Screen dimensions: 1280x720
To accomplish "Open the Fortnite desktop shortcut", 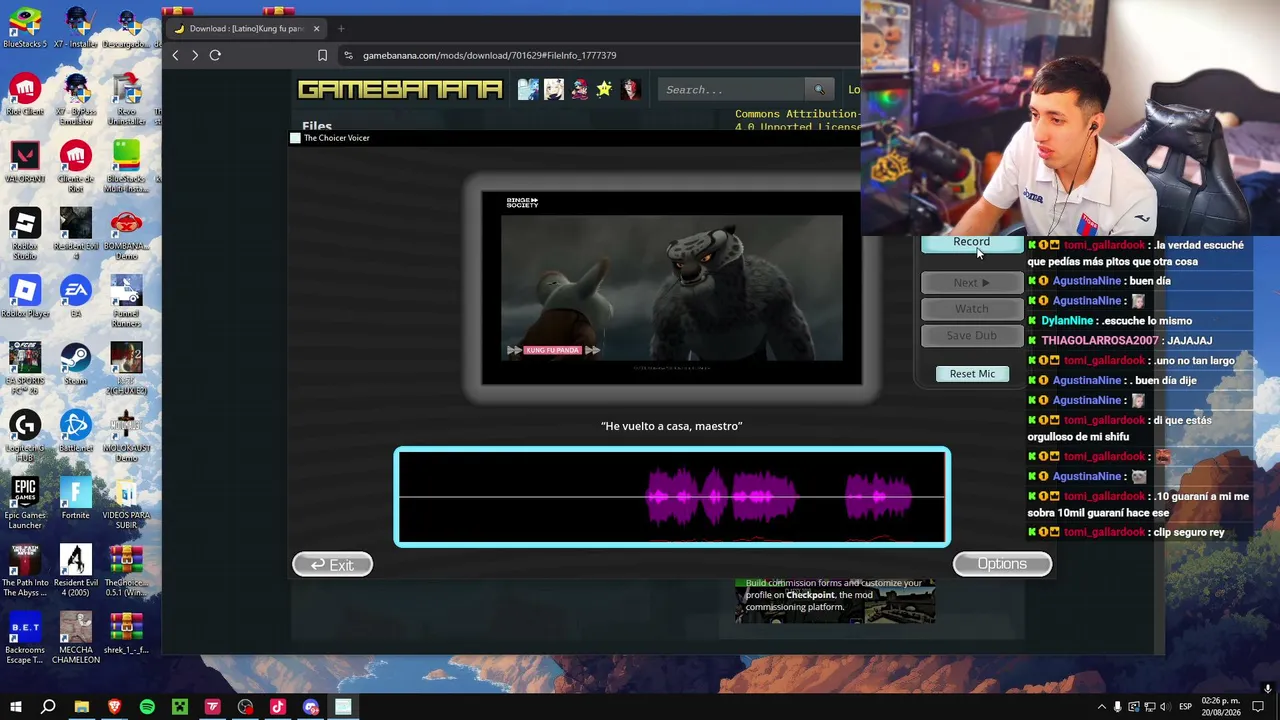I will tap(75, 499).
